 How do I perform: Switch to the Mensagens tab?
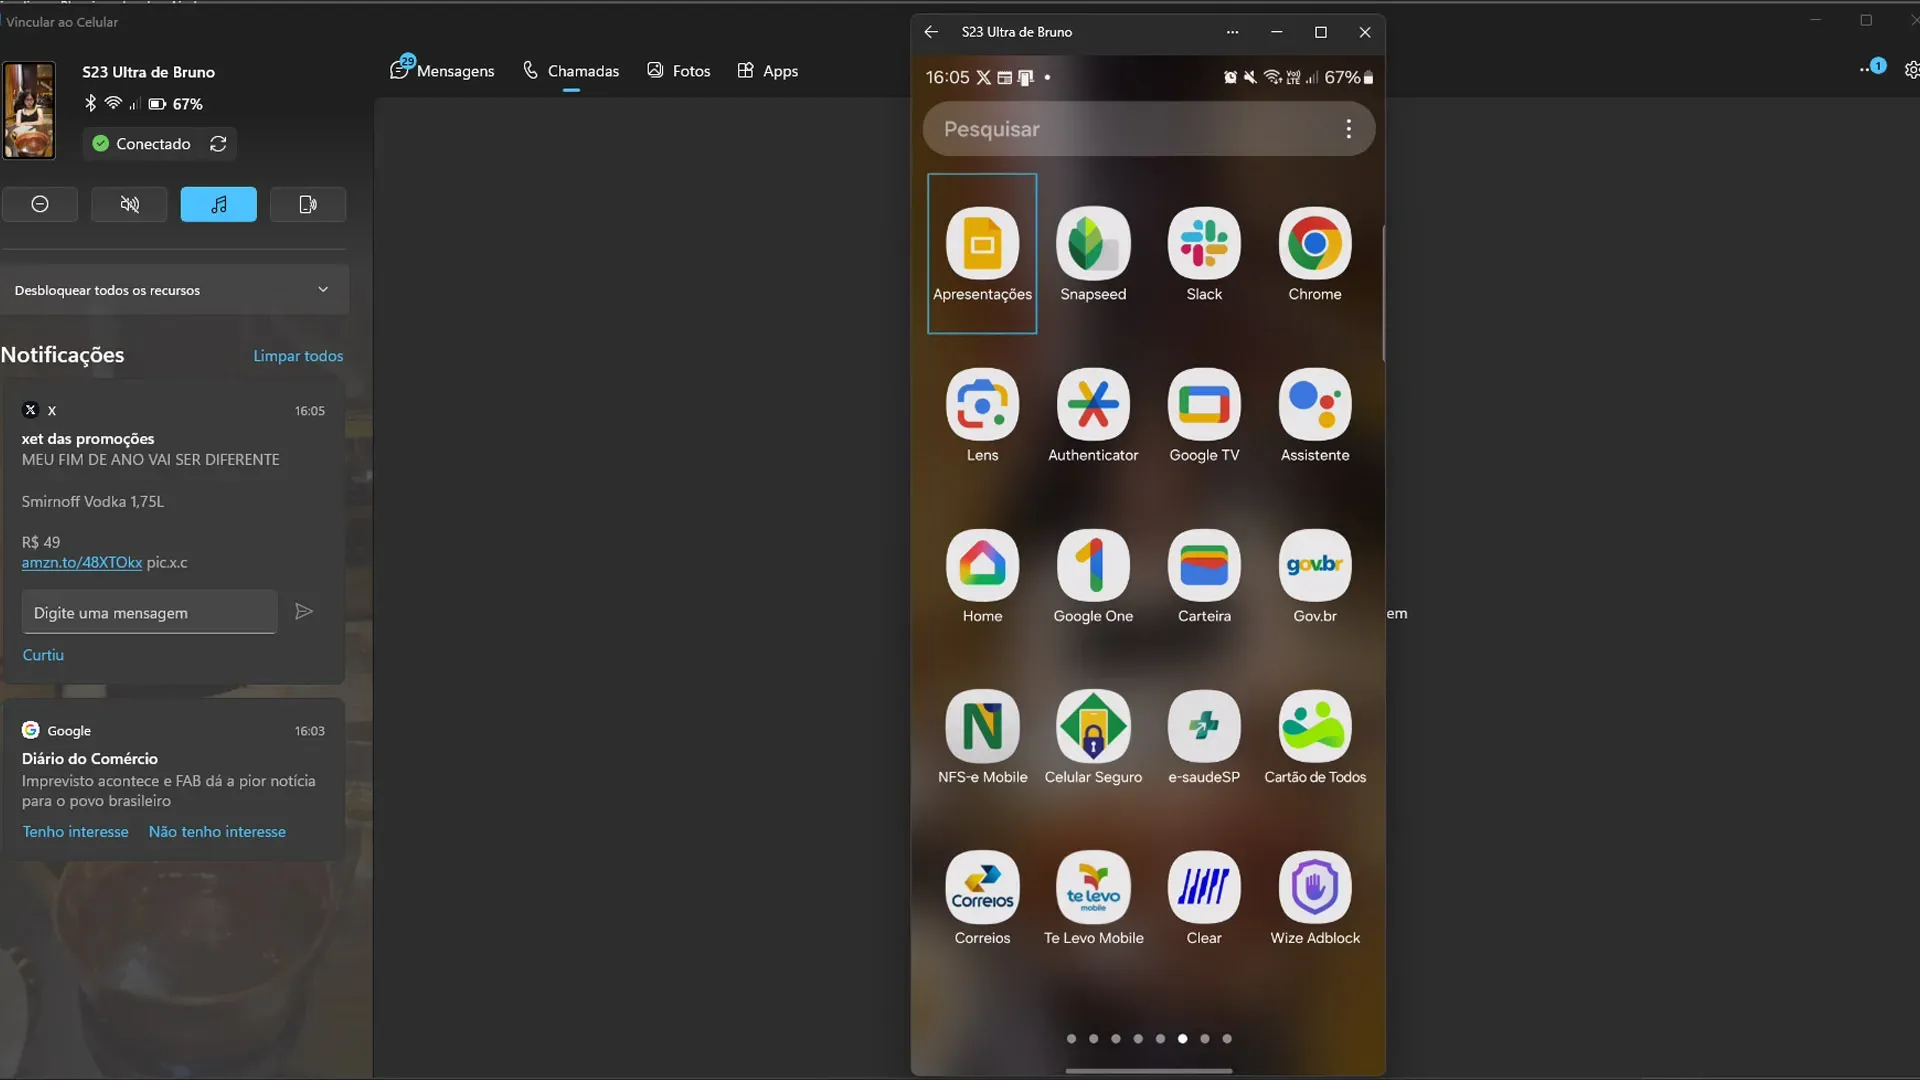[x=443, y=71]
